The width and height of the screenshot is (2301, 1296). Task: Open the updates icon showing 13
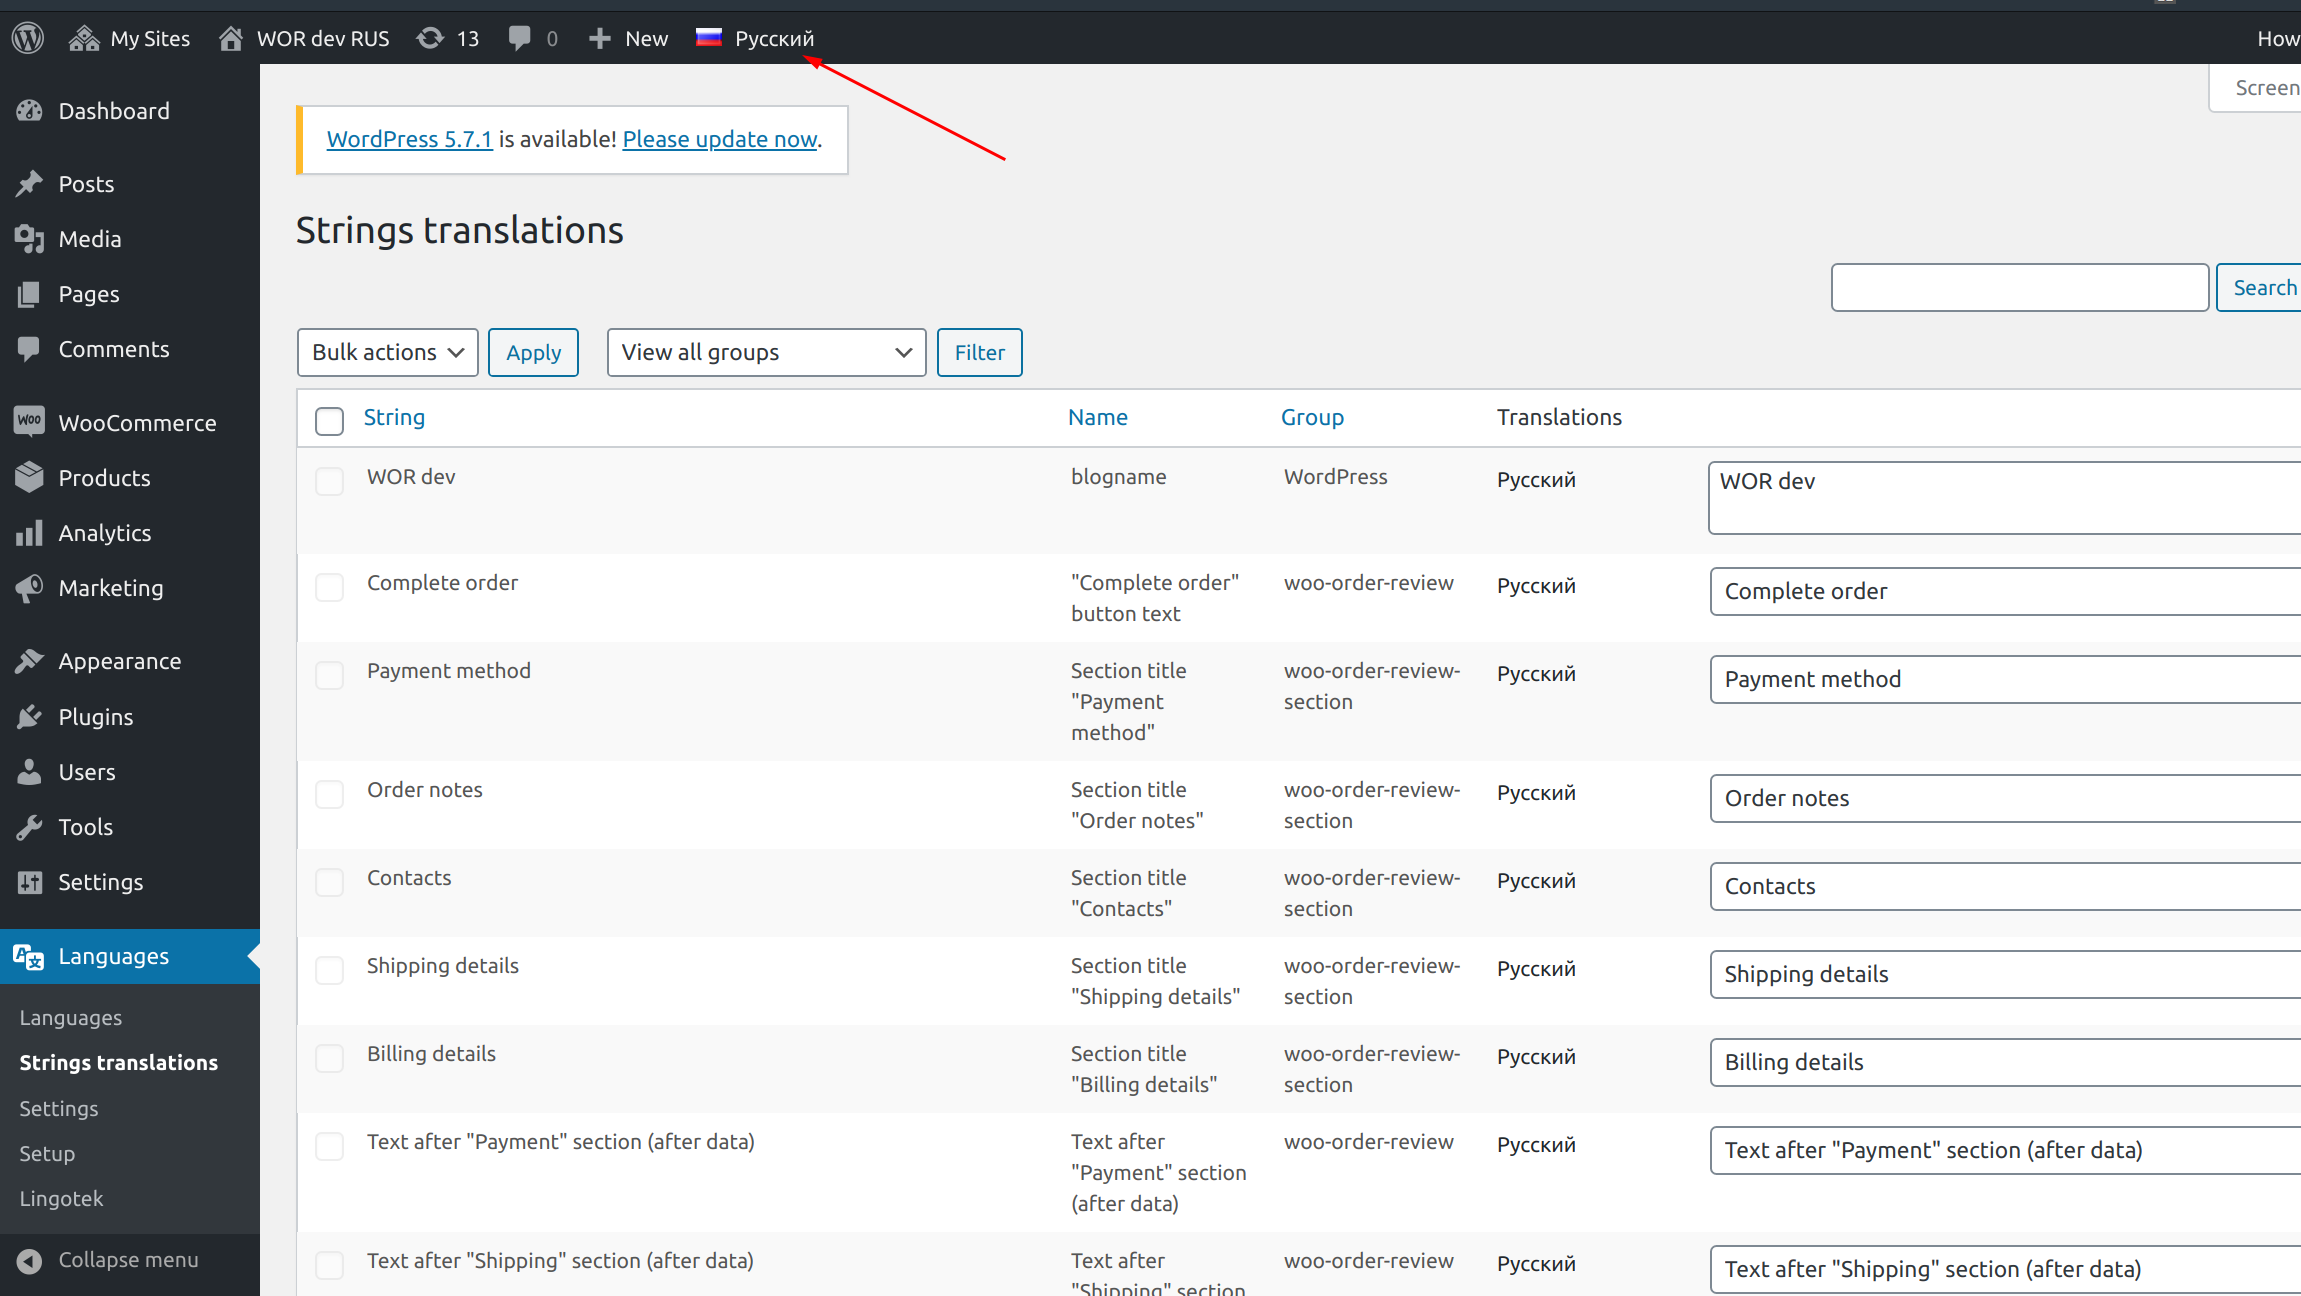447,38
